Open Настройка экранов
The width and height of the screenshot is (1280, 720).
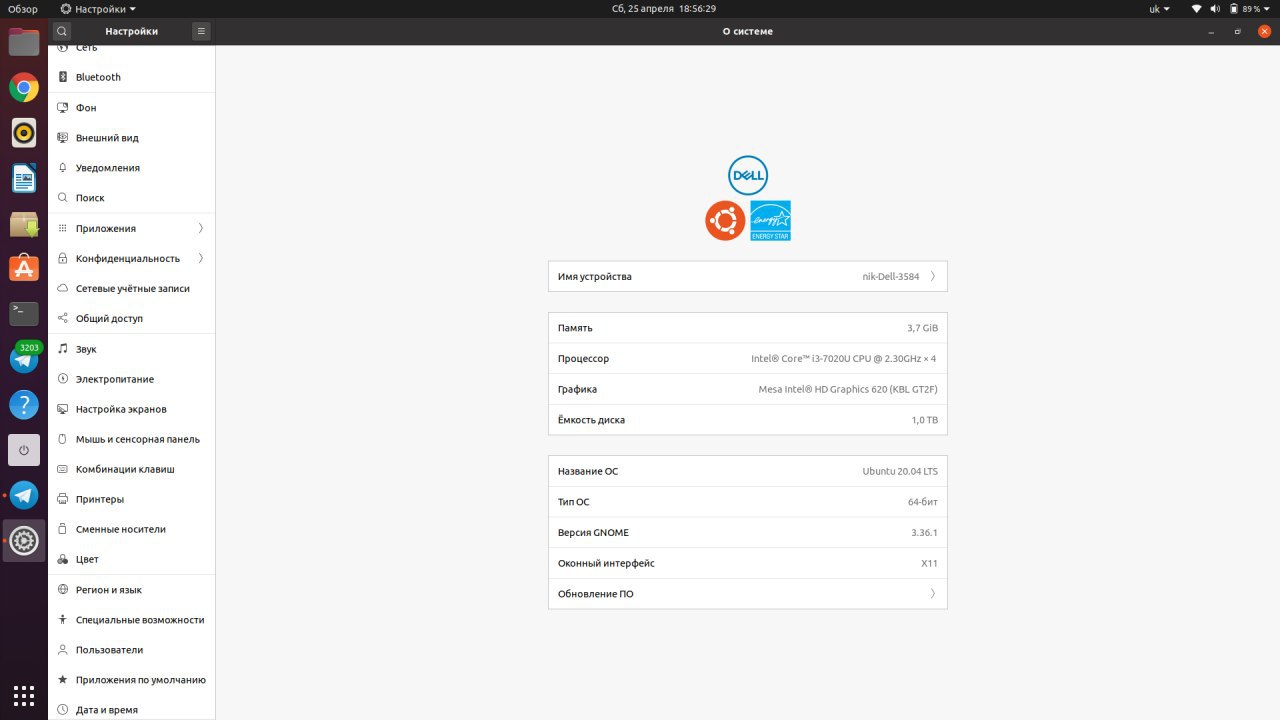coord(132,409)
